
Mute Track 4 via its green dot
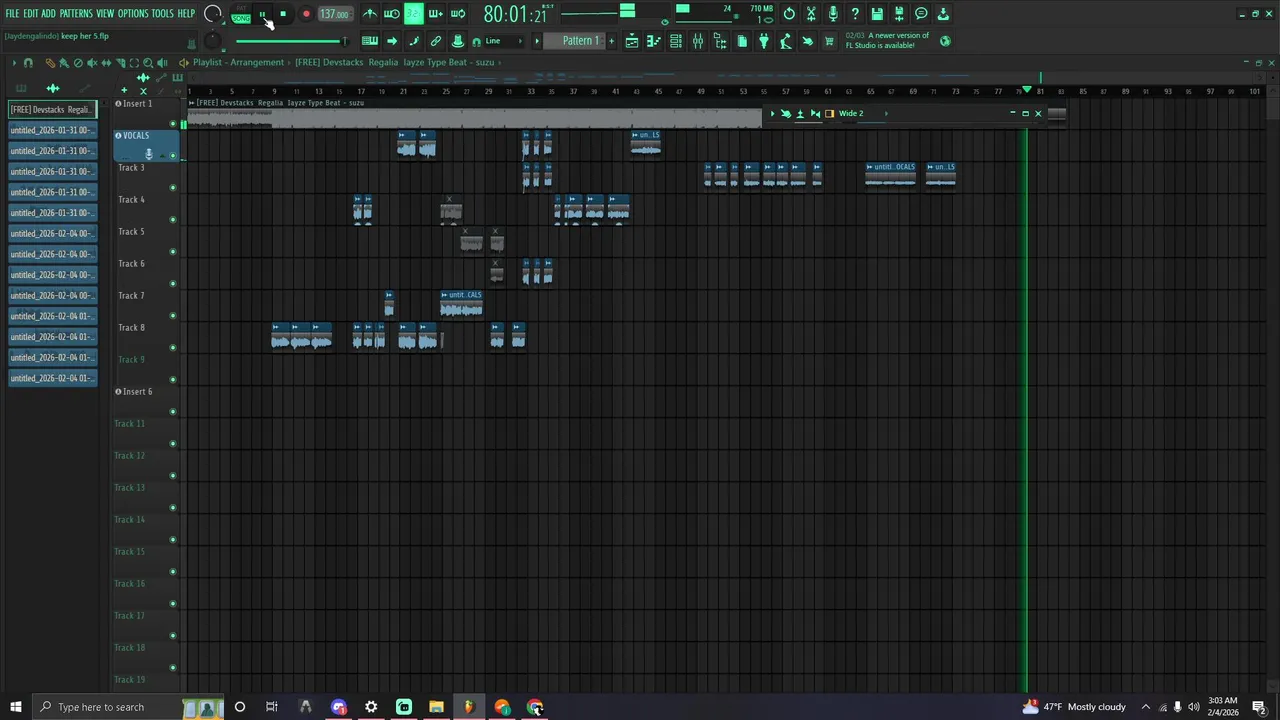[173, 220]
